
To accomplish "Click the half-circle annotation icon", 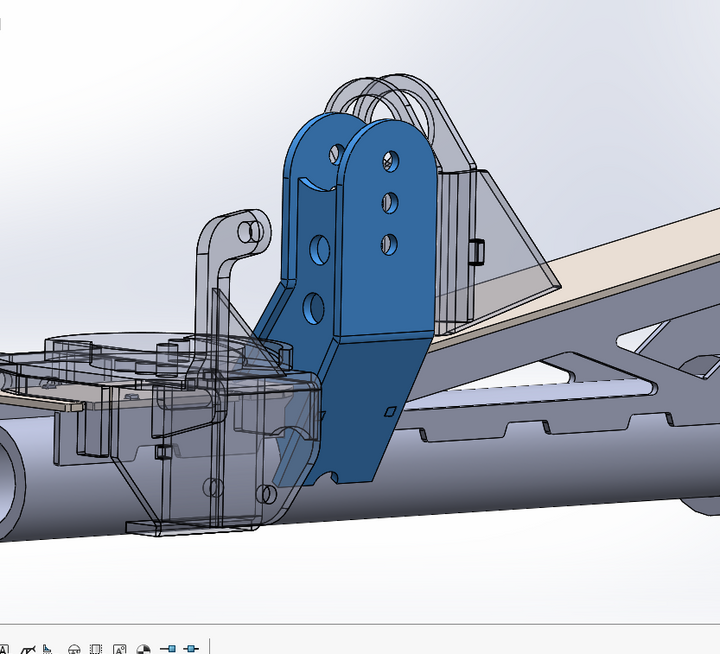I will [74, 649].
